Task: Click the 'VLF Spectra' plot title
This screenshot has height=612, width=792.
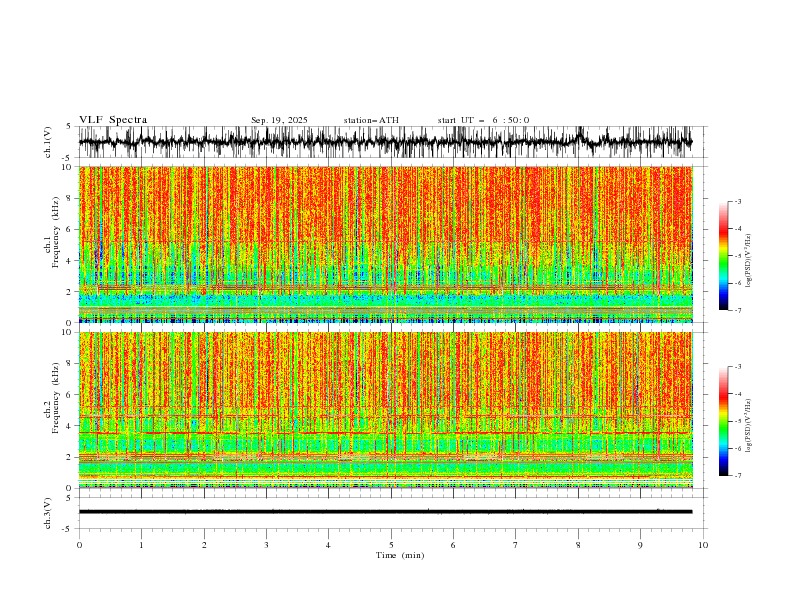Action: coord(113,120)
